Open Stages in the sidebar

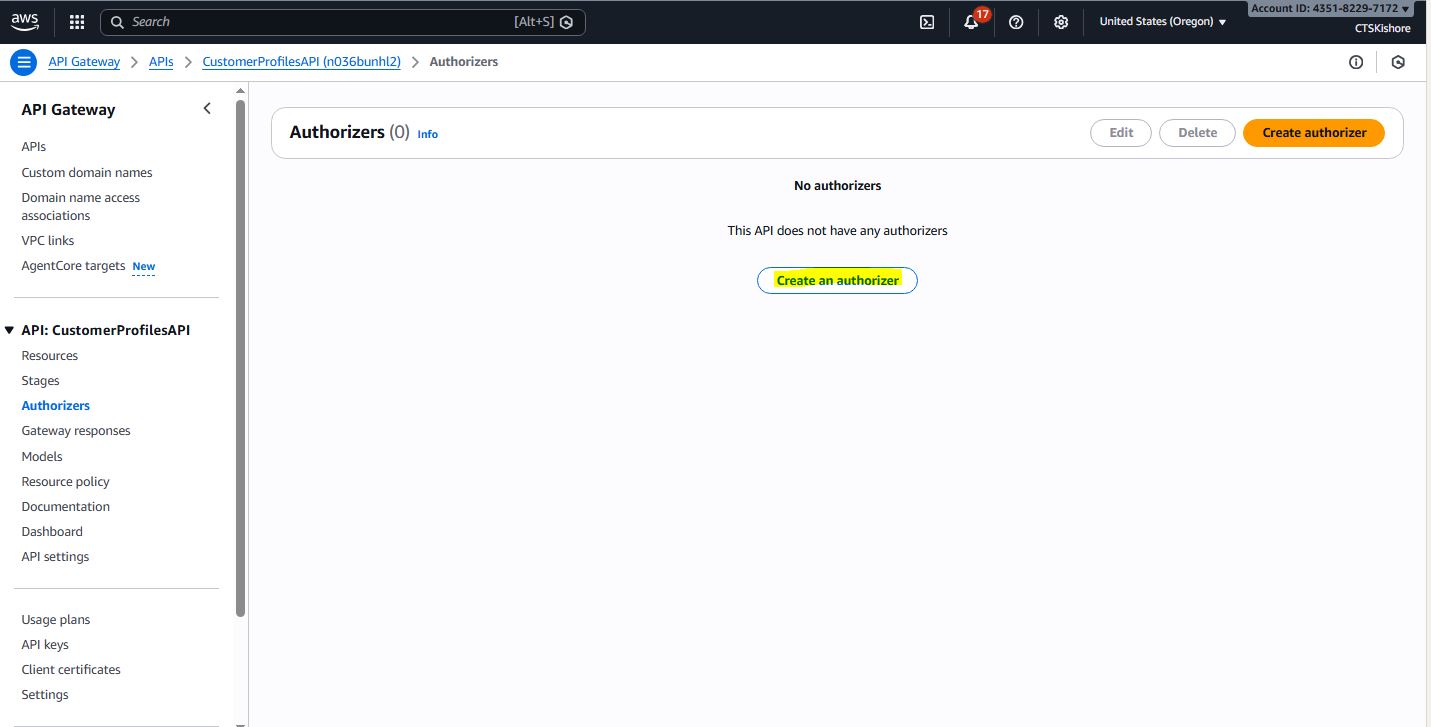tap(41, 381)
